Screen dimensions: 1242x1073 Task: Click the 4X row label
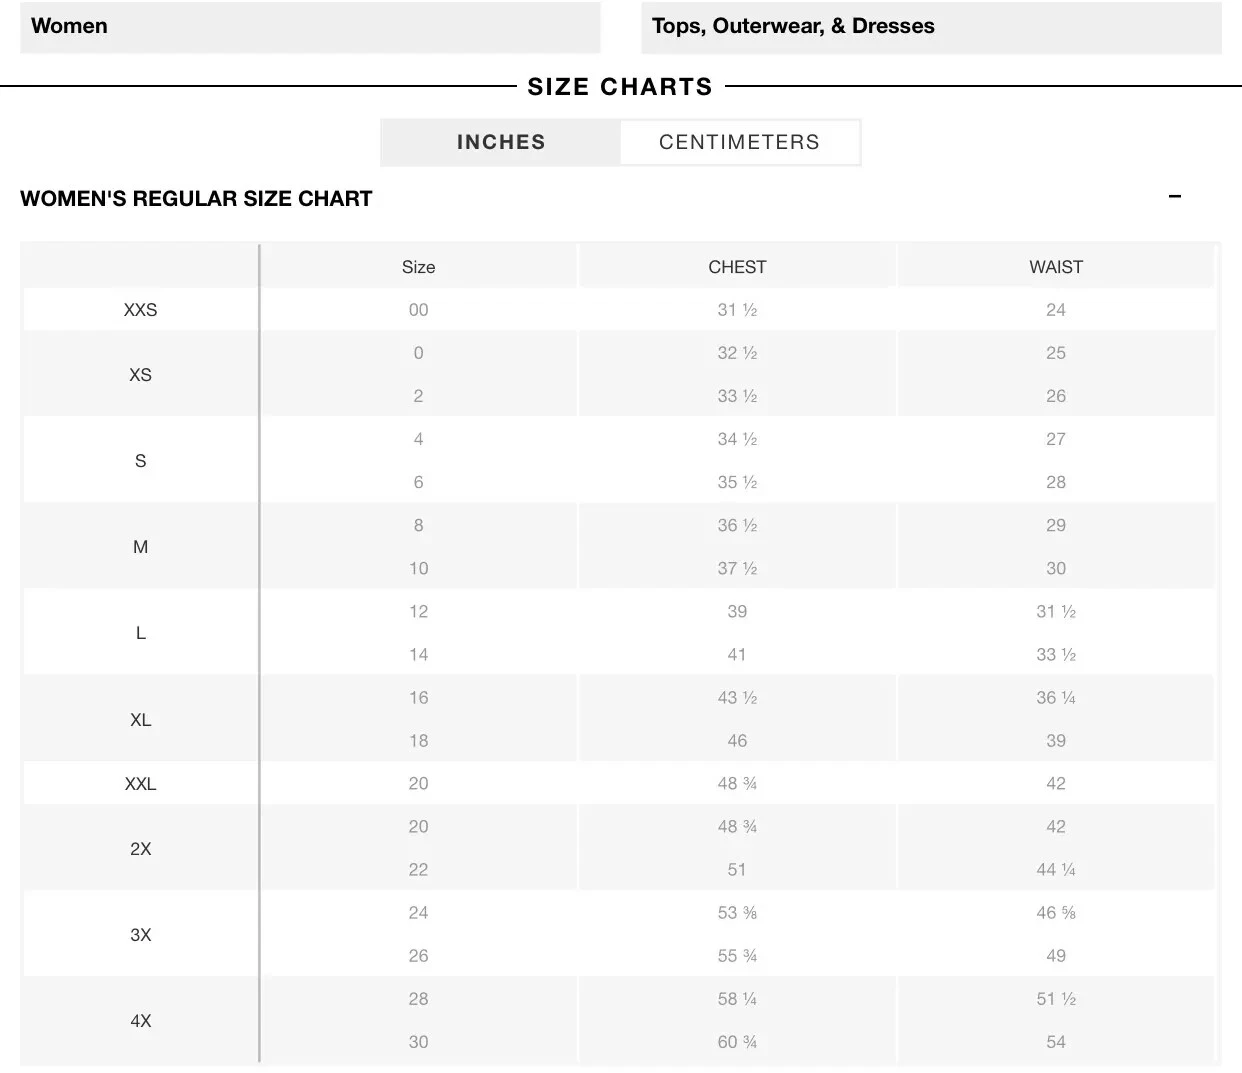[x=140, y=1021]
